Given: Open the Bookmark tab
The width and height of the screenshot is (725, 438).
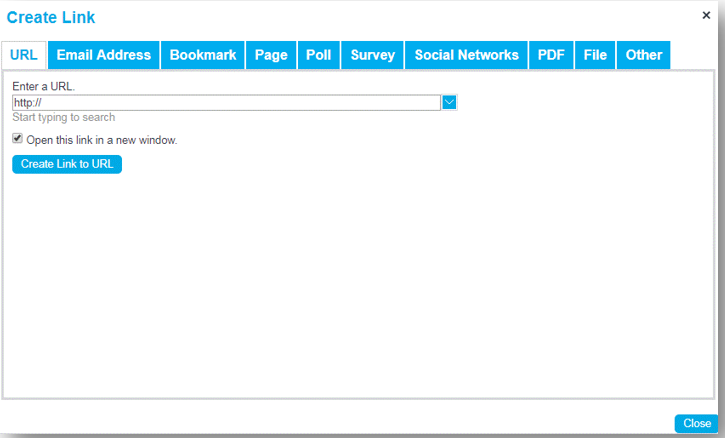Looking at the screenshot, I should [x=203, y=55].
